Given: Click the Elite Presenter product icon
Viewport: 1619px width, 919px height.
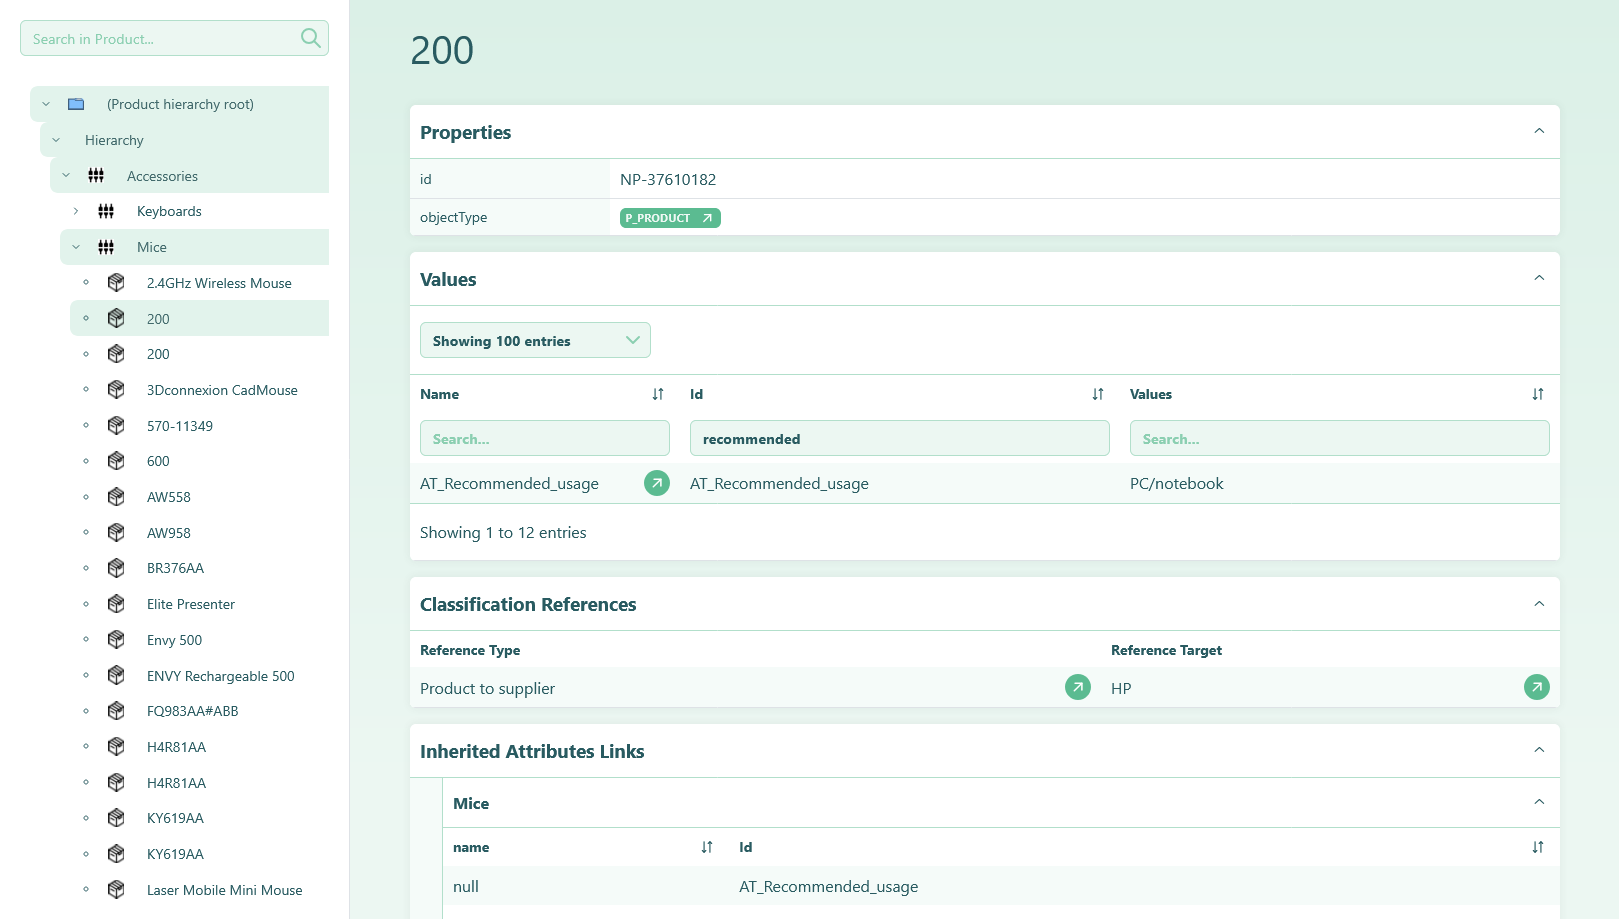Looking at the screenshot, I should [116, 604].
